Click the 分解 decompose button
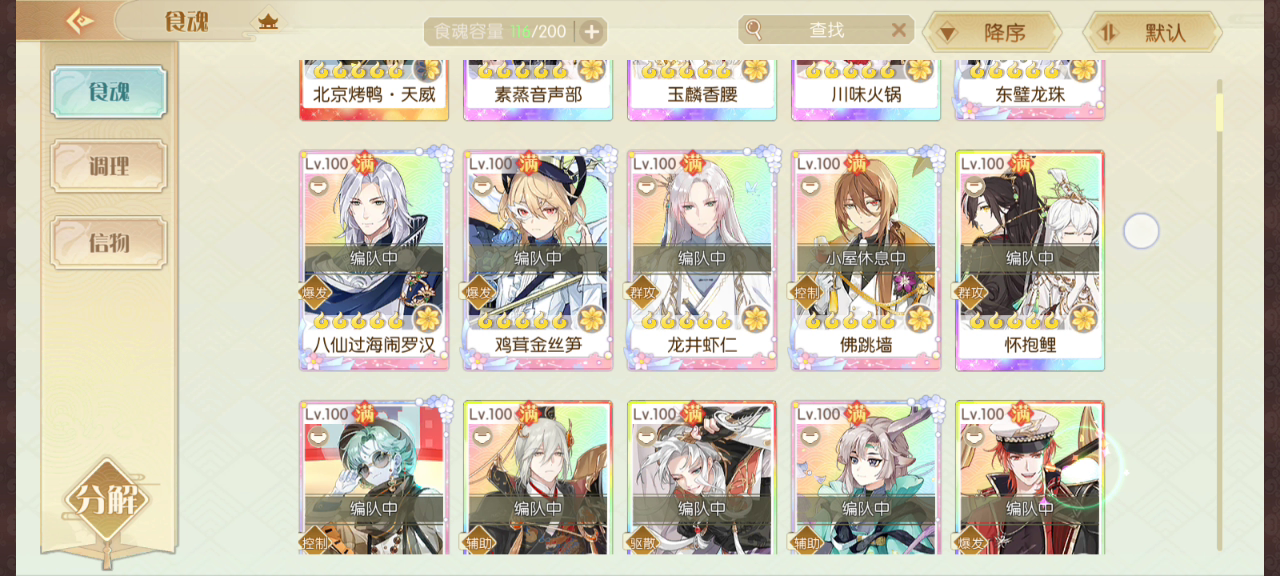 click(107, 500)
